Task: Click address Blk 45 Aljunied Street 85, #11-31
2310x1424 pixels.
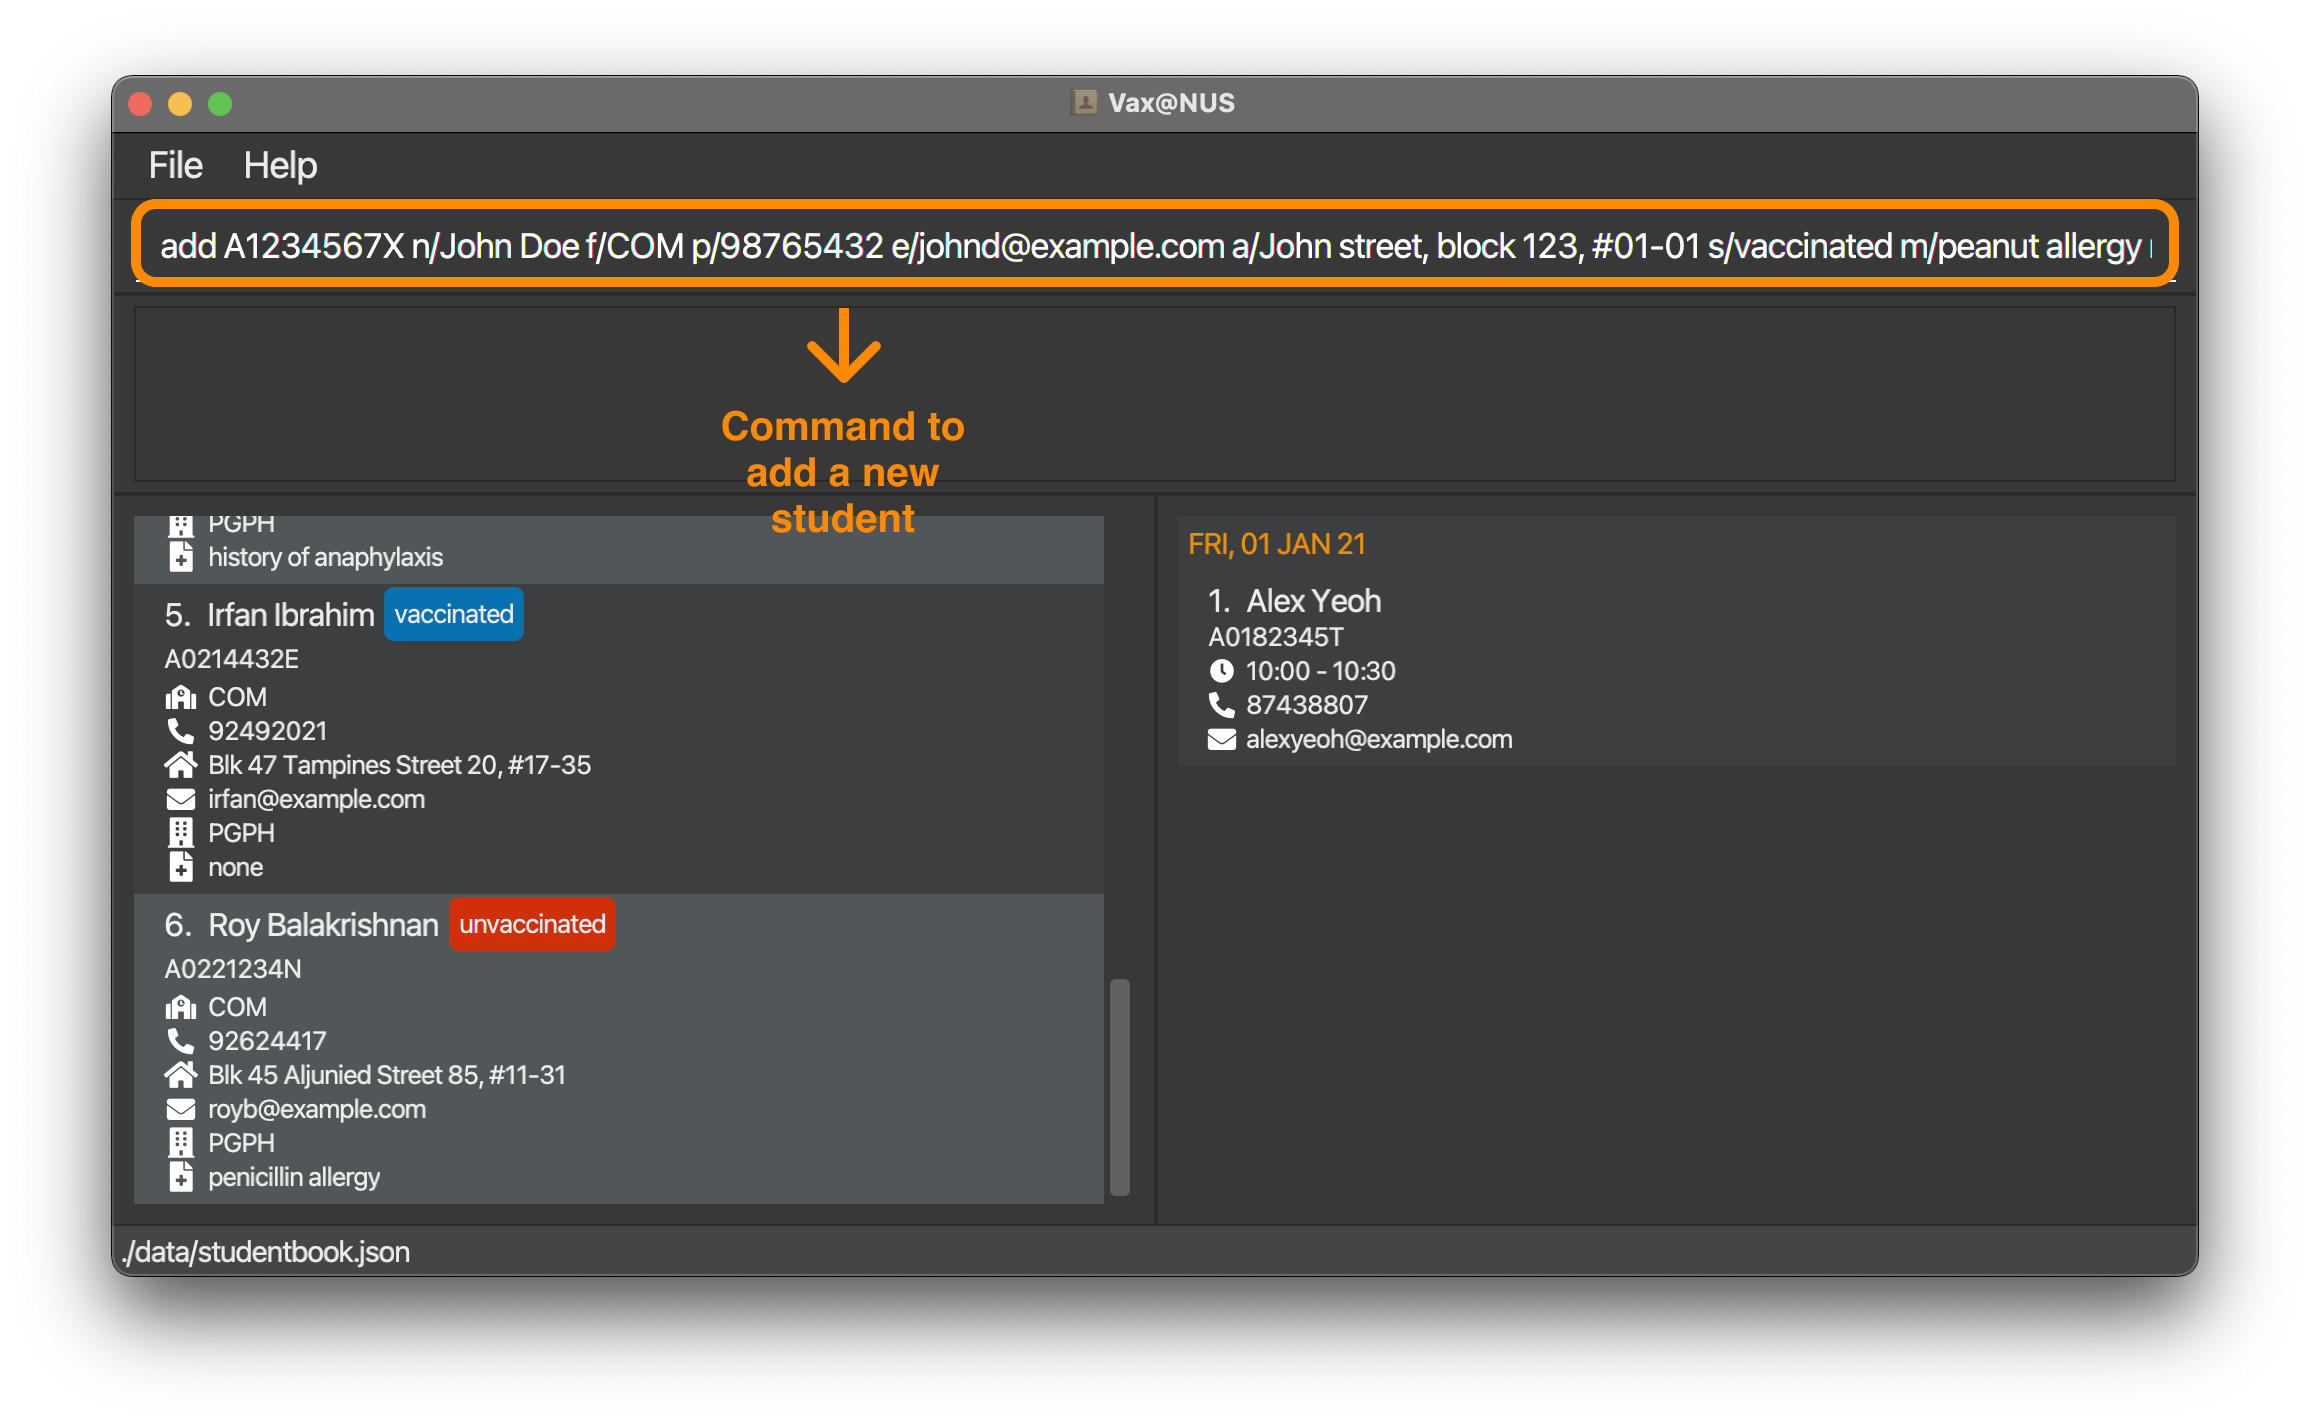Action: coord(387,1075)
